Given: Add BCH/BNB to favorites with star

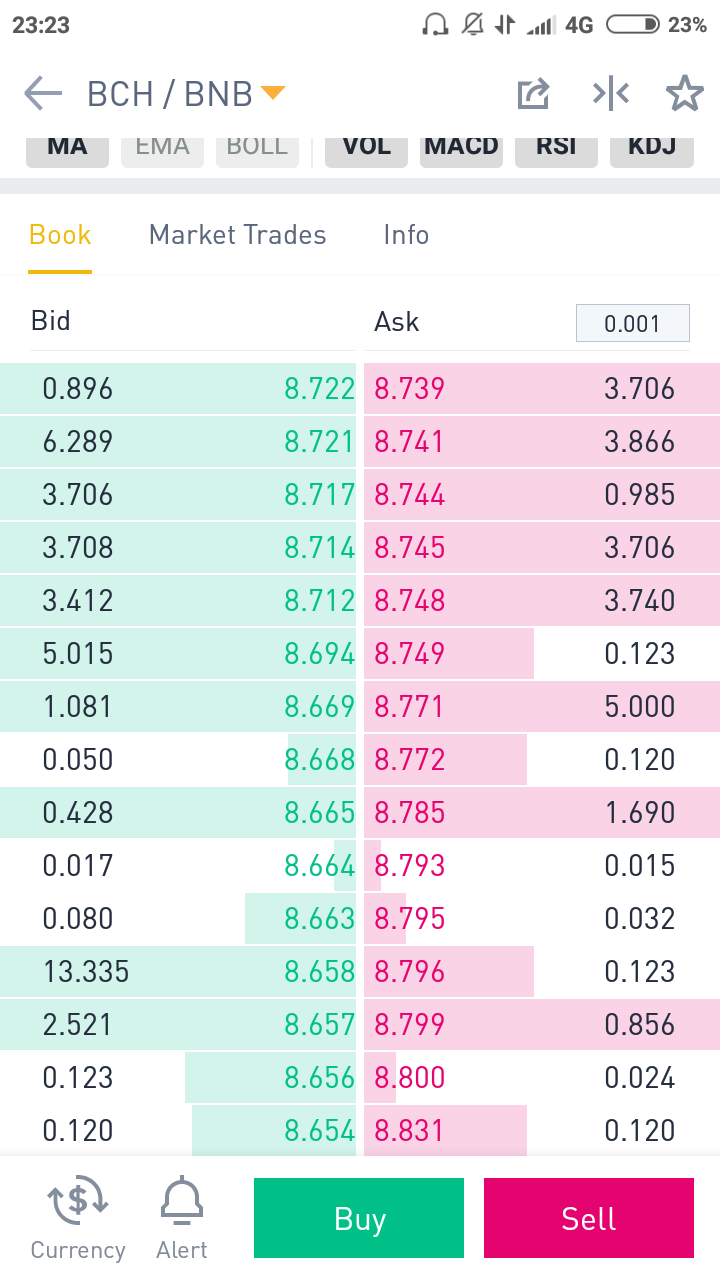Looking at the screenshot, I should (x=685, y=94).
